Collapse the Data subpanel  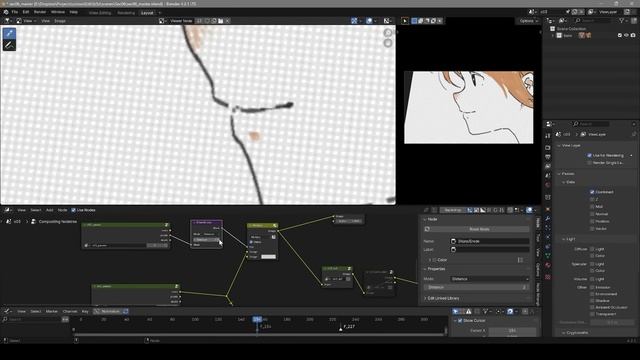[x=569, y=182]
